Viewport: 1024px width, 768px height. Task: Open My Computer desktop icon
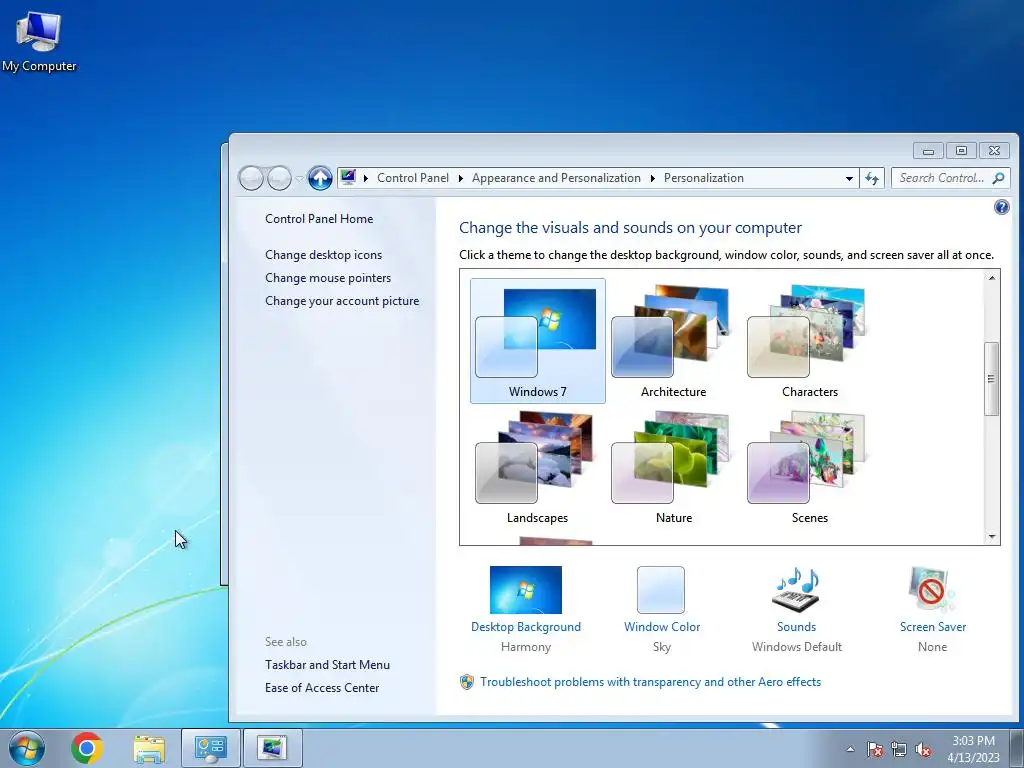click(x=39, y=41)
